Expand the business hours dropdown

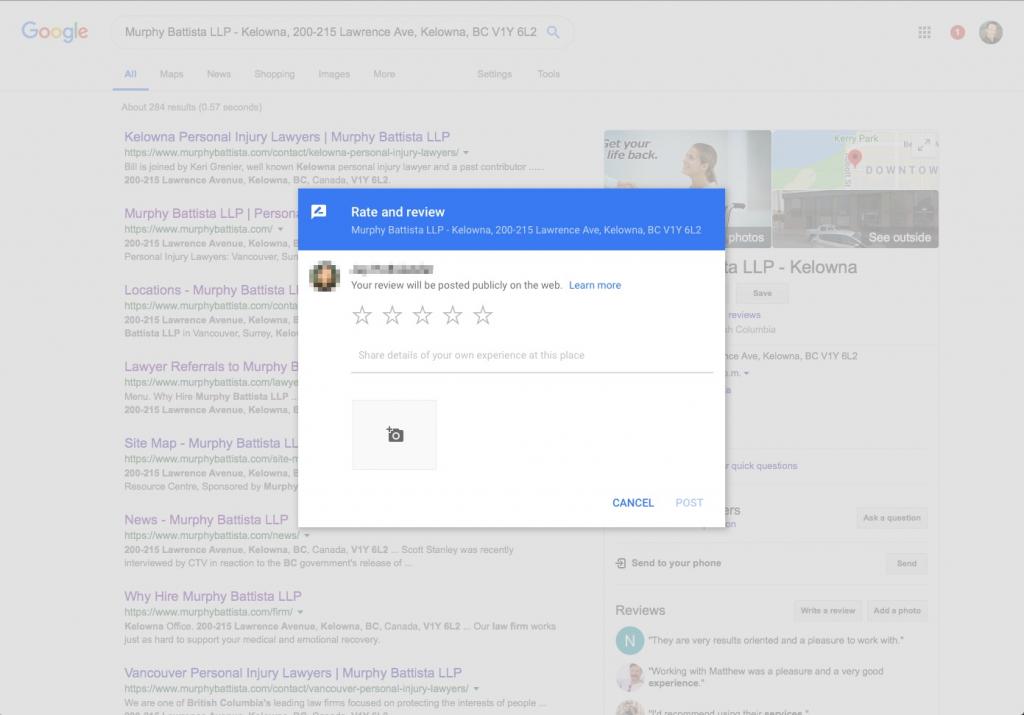(x=746, y=373)
